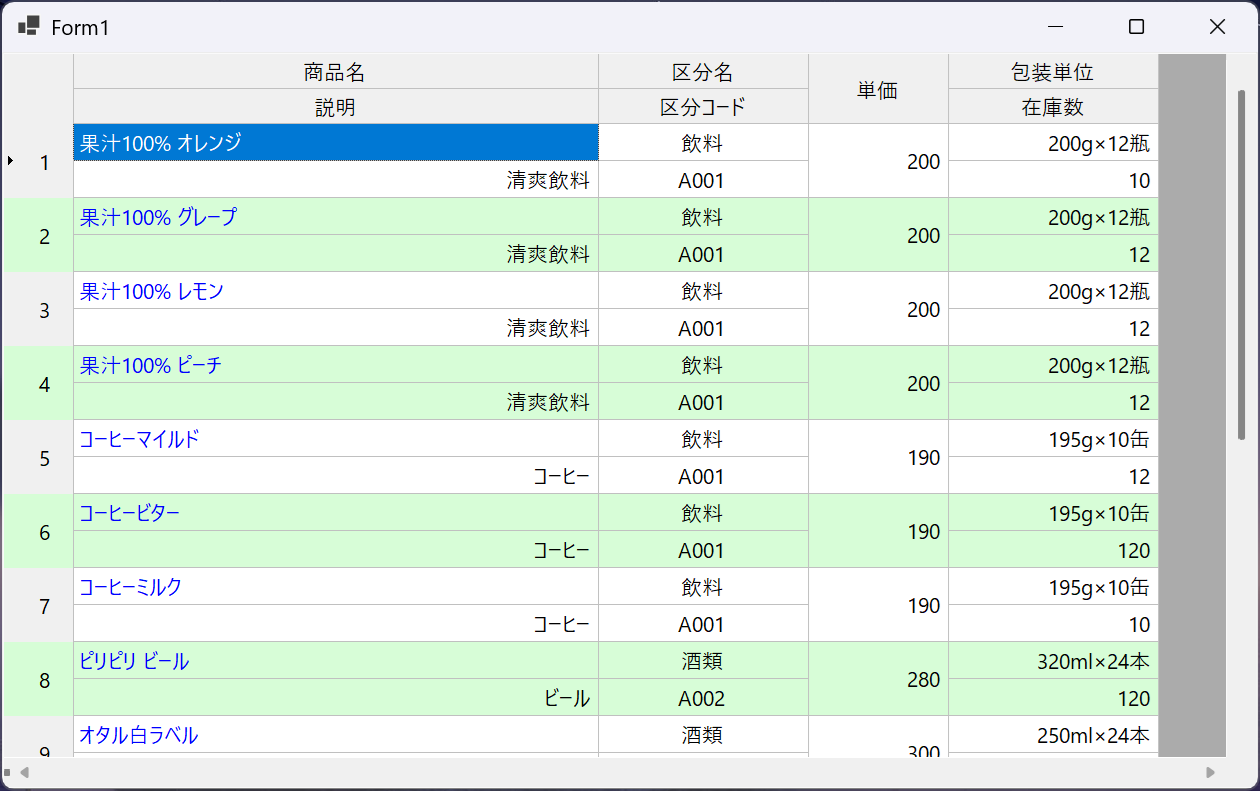Click 195g×10缶 package cell in row 5

pos(1053,438)
